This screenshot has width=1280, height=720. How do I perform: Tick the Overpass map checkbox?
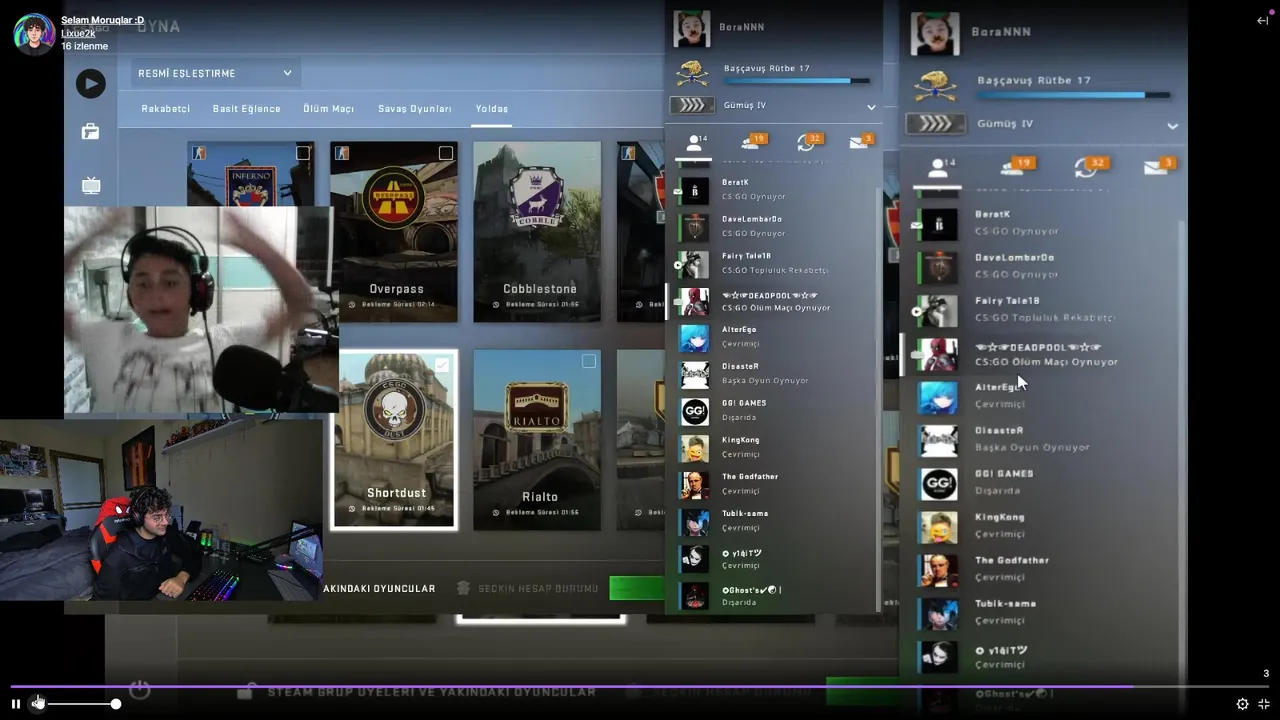(x=446, y=153)
